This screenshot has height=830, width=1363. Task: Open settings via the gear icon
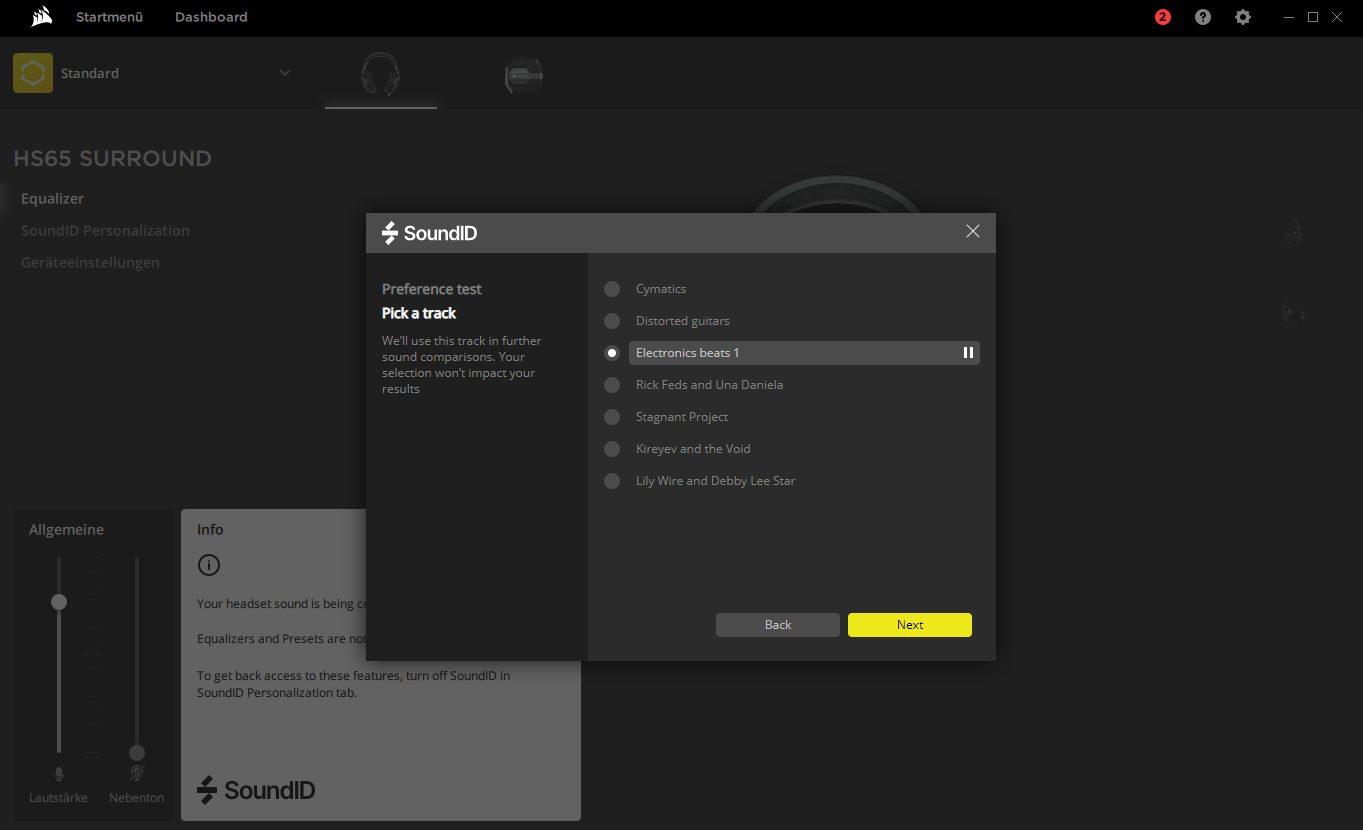click(x=1243, y=17)
